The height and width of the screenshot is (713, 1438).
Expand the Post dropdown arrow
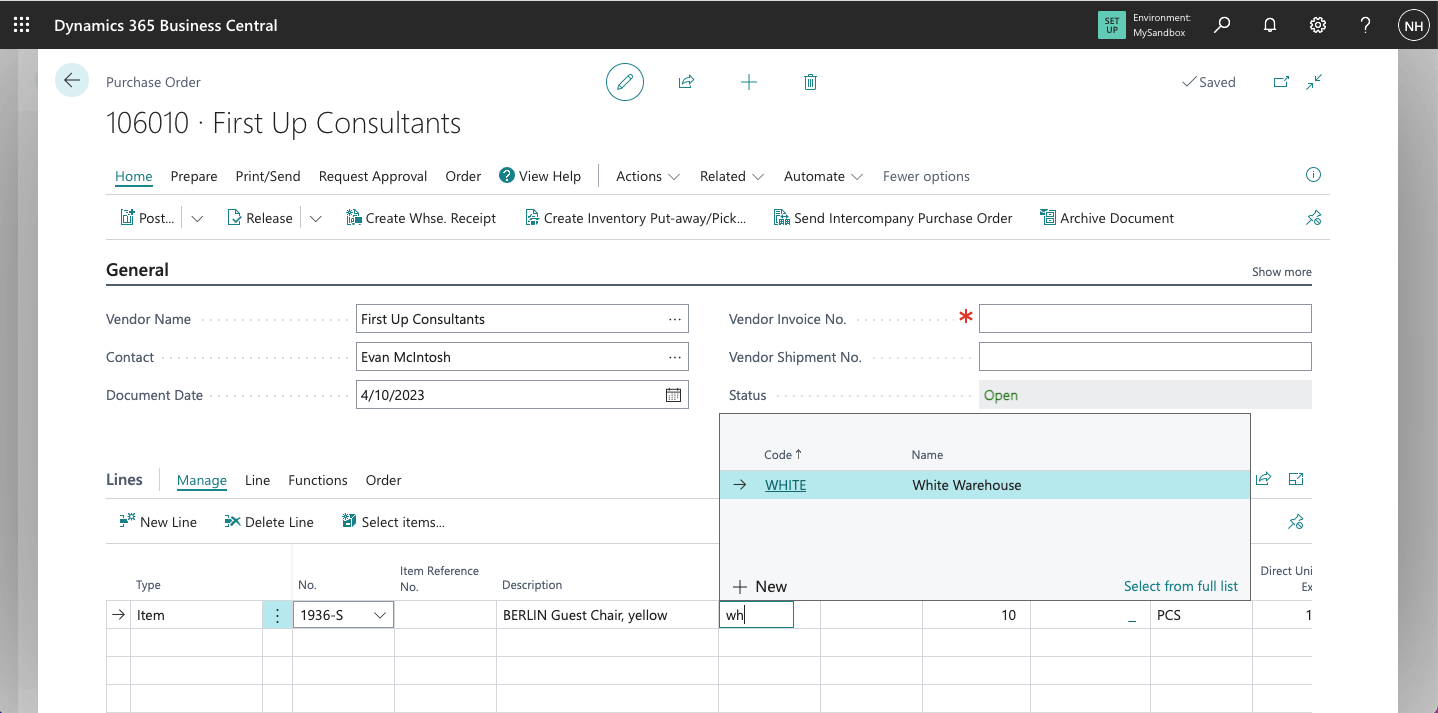[x=197, y=219]
